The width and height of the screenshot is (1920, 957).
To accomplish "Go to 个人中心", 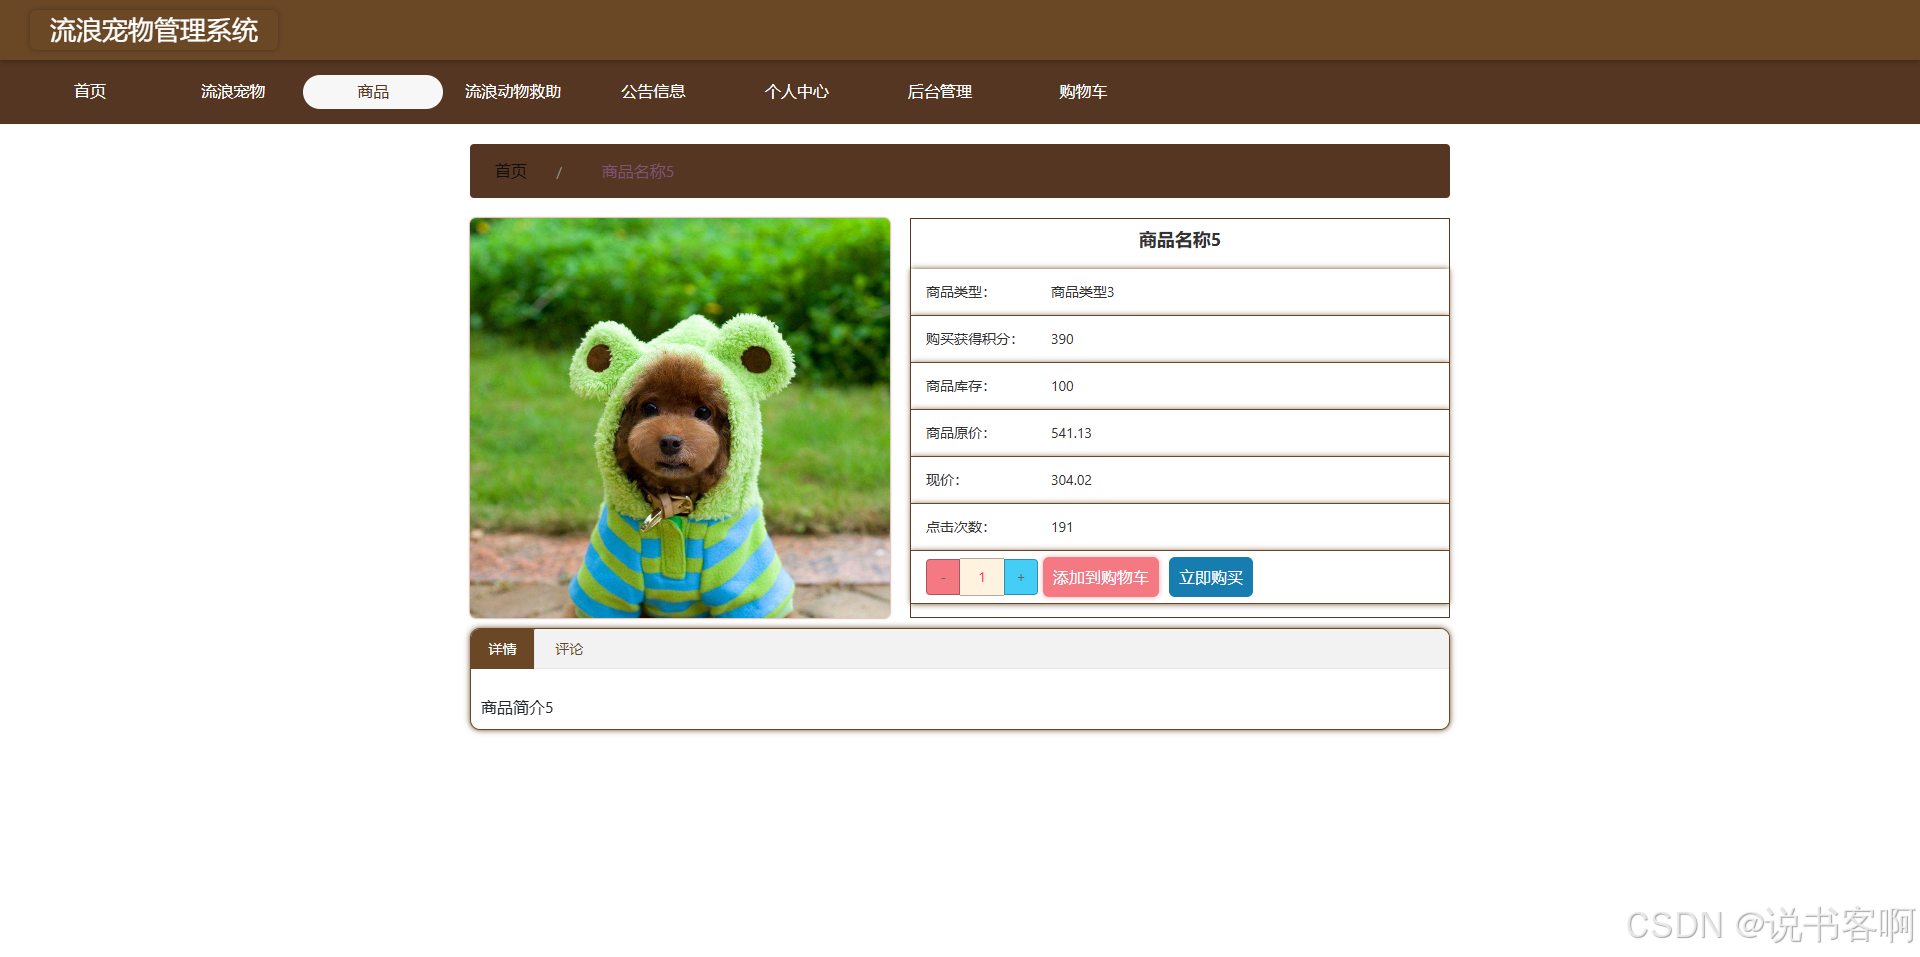I will 797,91.
